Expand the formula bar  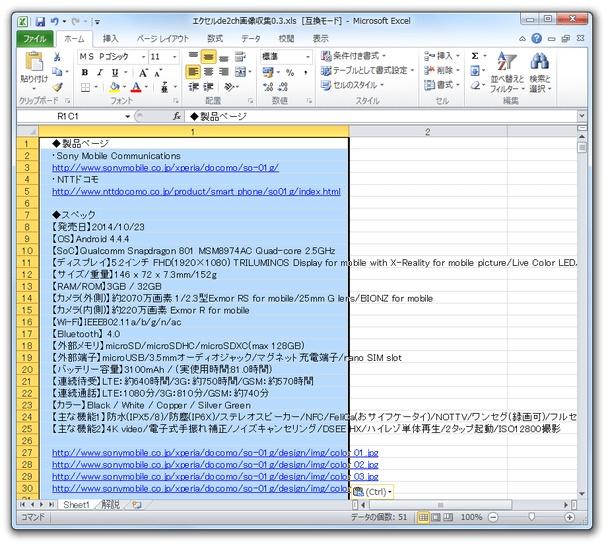[x=581, y=116]
